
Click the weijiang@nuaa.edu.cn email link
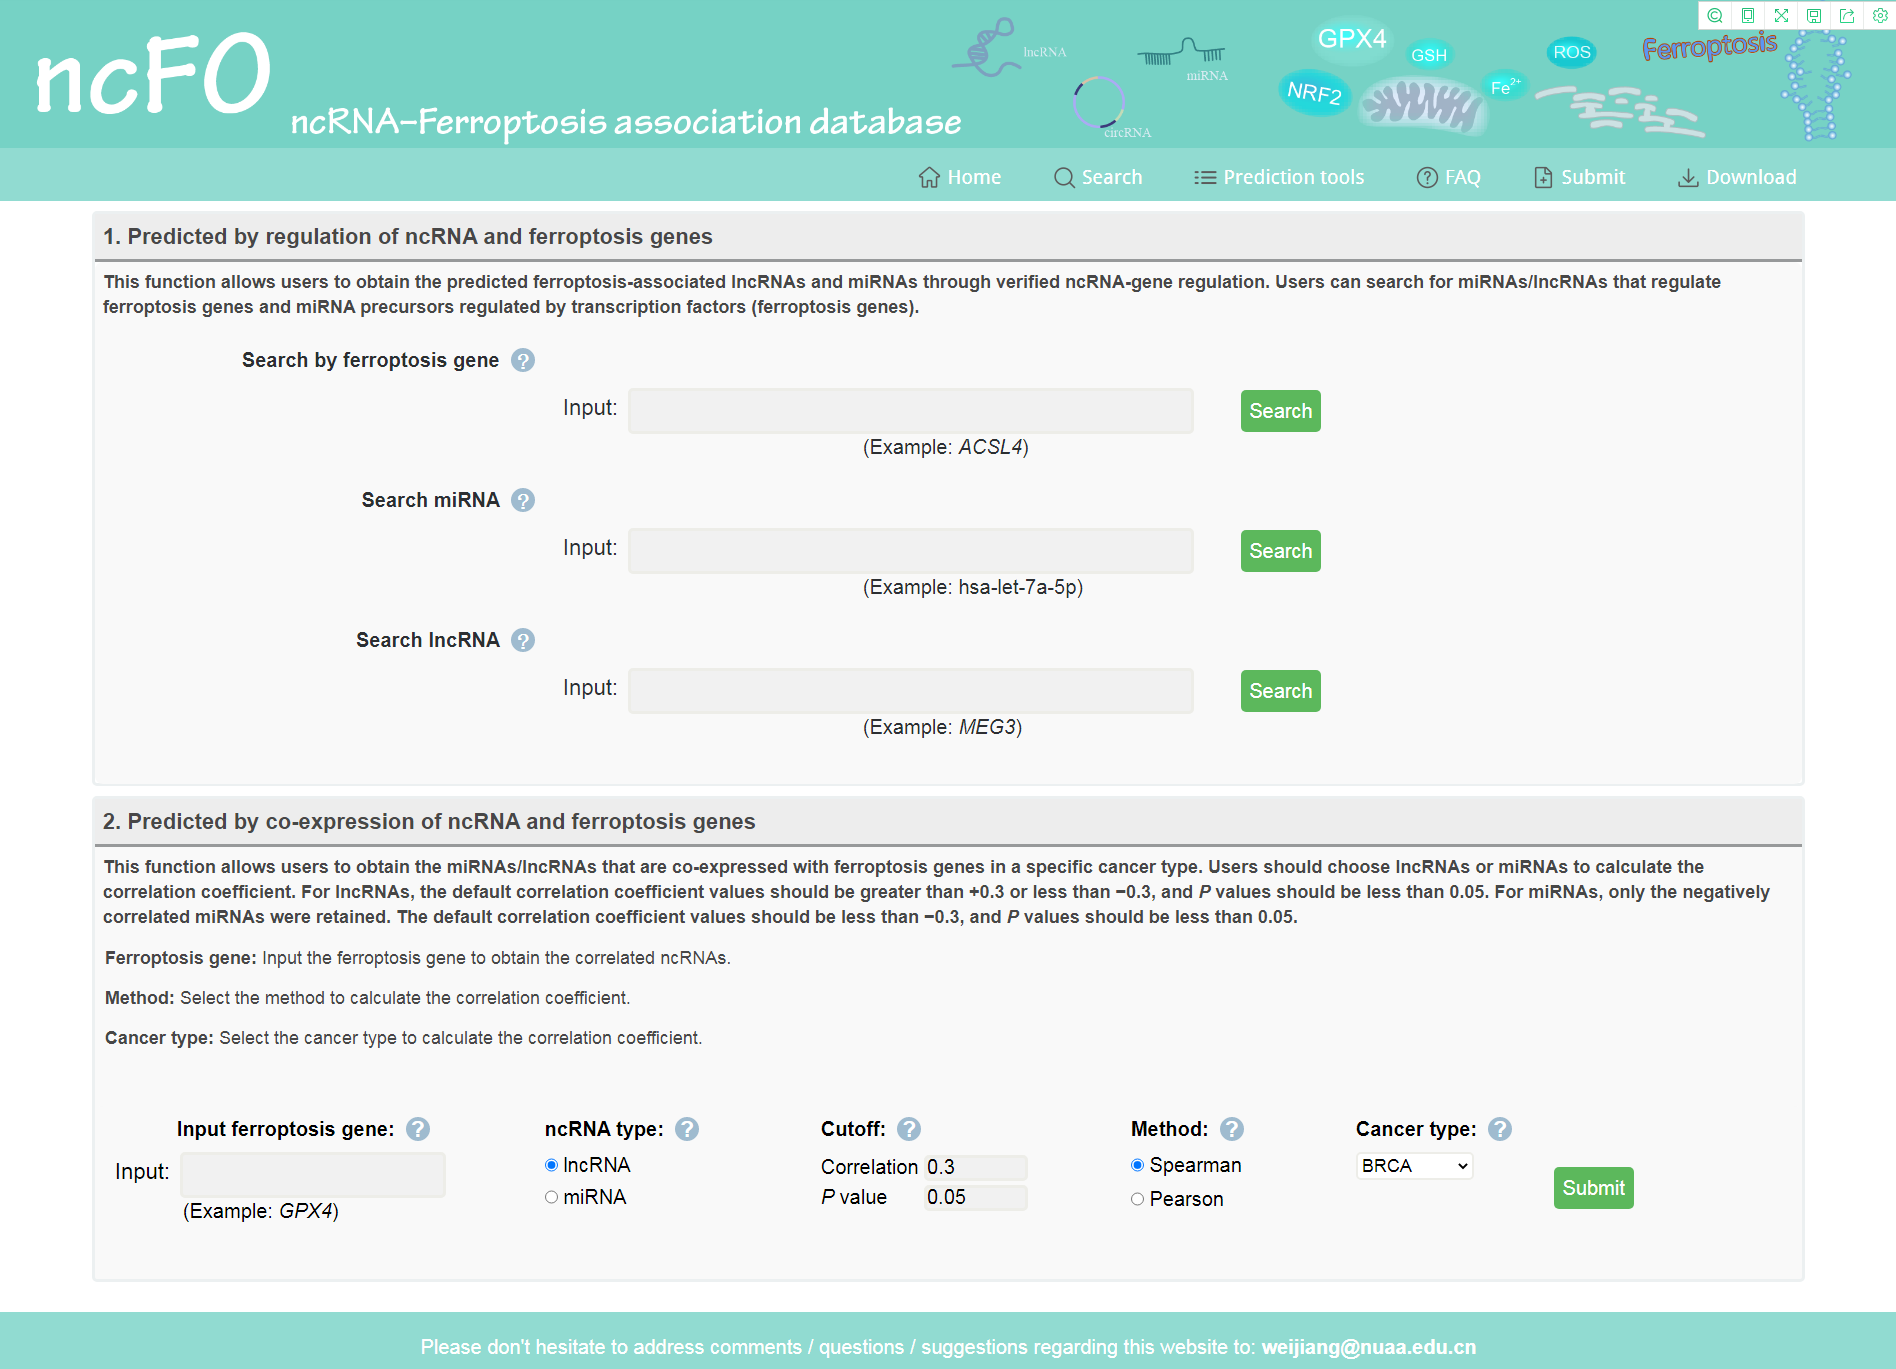(1369, 1347)
